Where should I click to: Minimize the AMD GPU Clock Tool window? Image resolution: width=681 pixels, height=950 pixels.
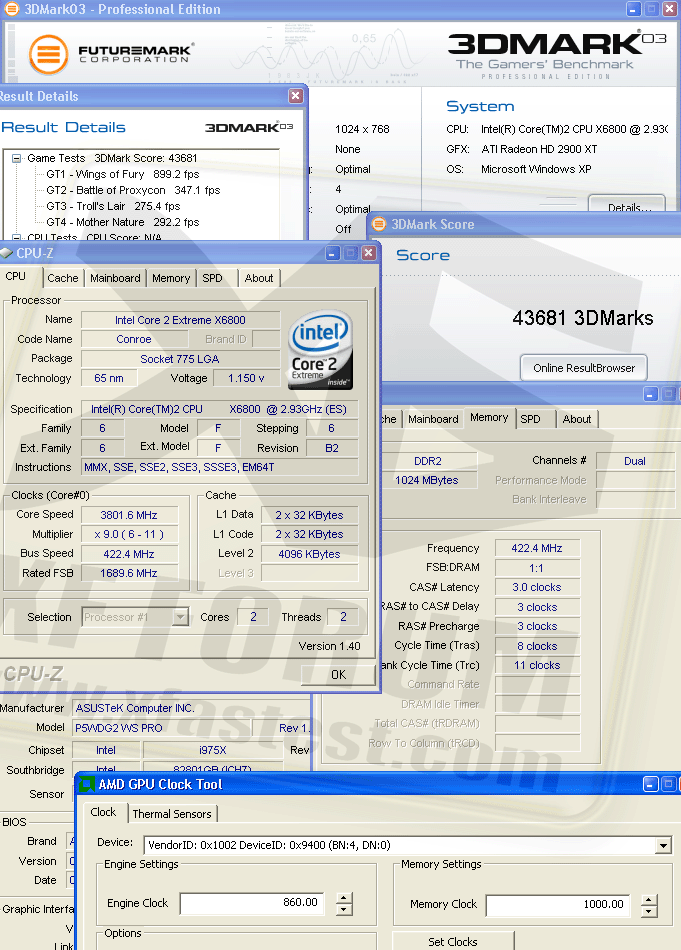(651, 784)
